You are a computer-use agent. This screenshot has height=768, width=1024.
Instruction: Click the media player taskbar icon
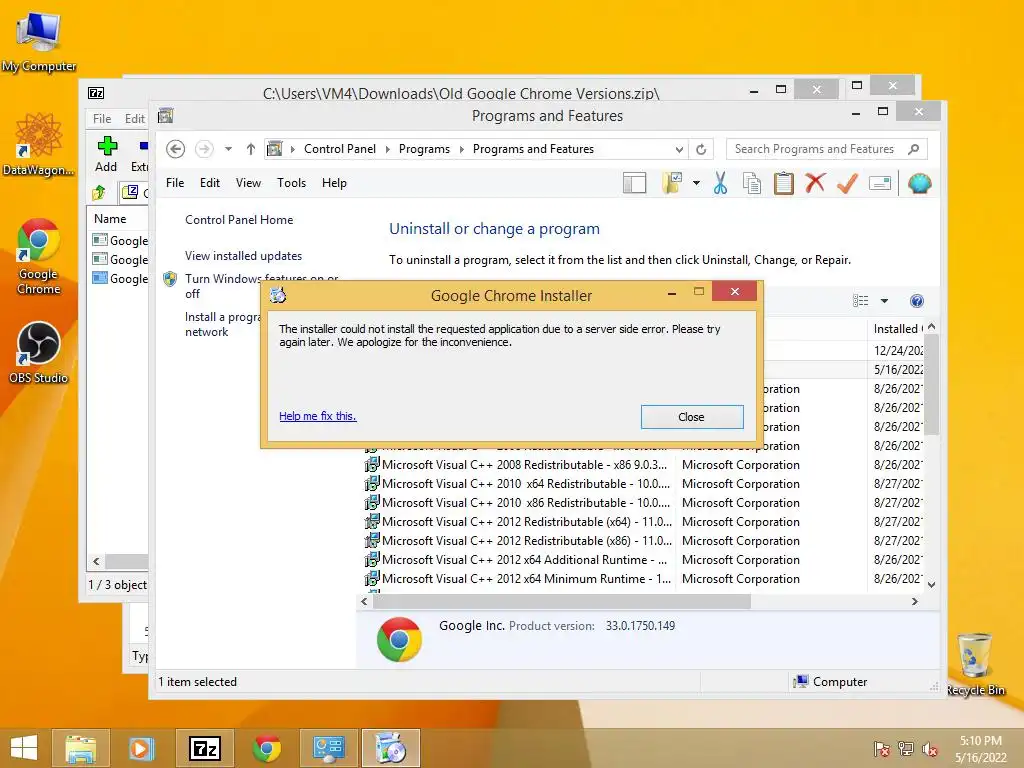point(140,748)
